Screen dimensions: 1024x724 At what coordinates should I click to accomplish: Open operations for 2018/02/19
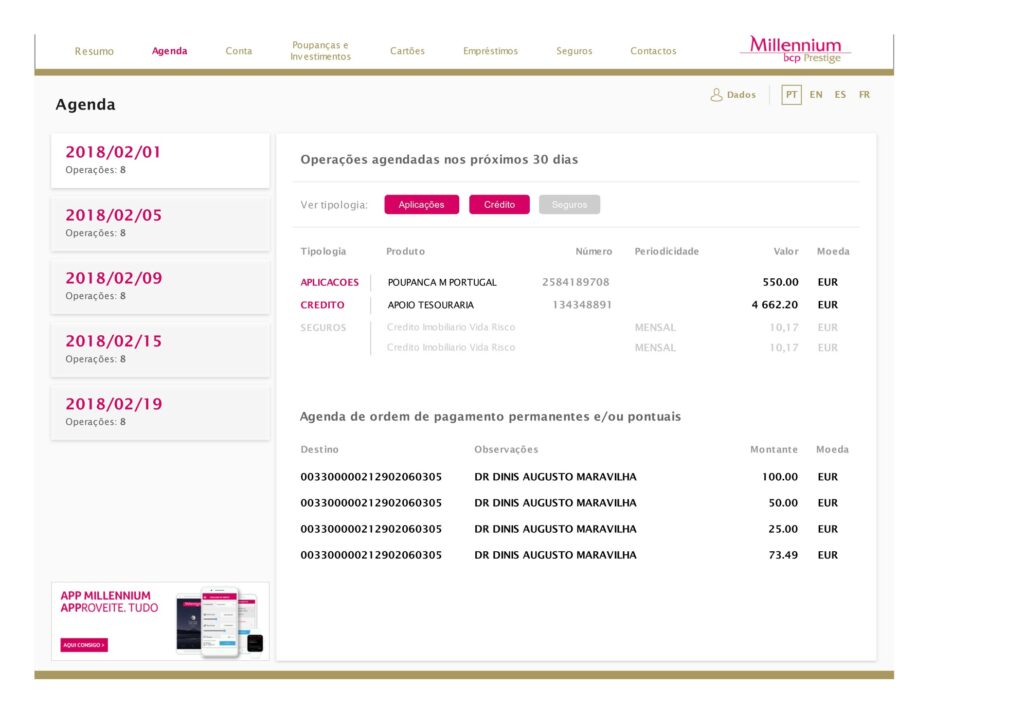click(160, 412)
